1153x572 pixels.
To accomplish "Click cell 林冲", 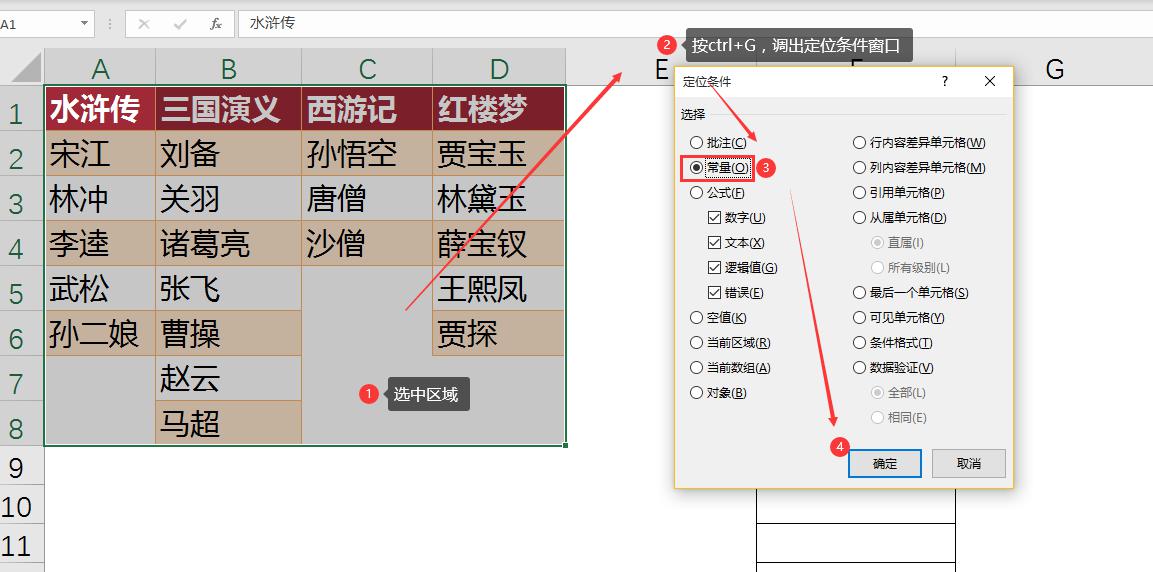I will (x=100, y=199).
